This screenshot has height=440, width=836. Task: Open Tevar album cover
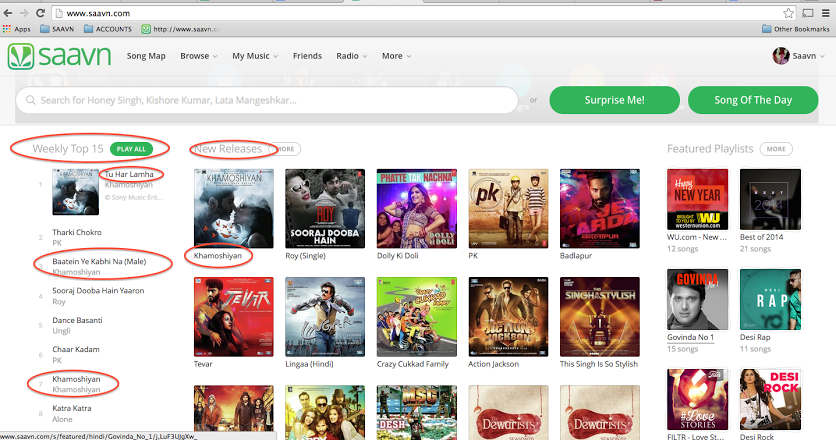[x=234, y=317]
